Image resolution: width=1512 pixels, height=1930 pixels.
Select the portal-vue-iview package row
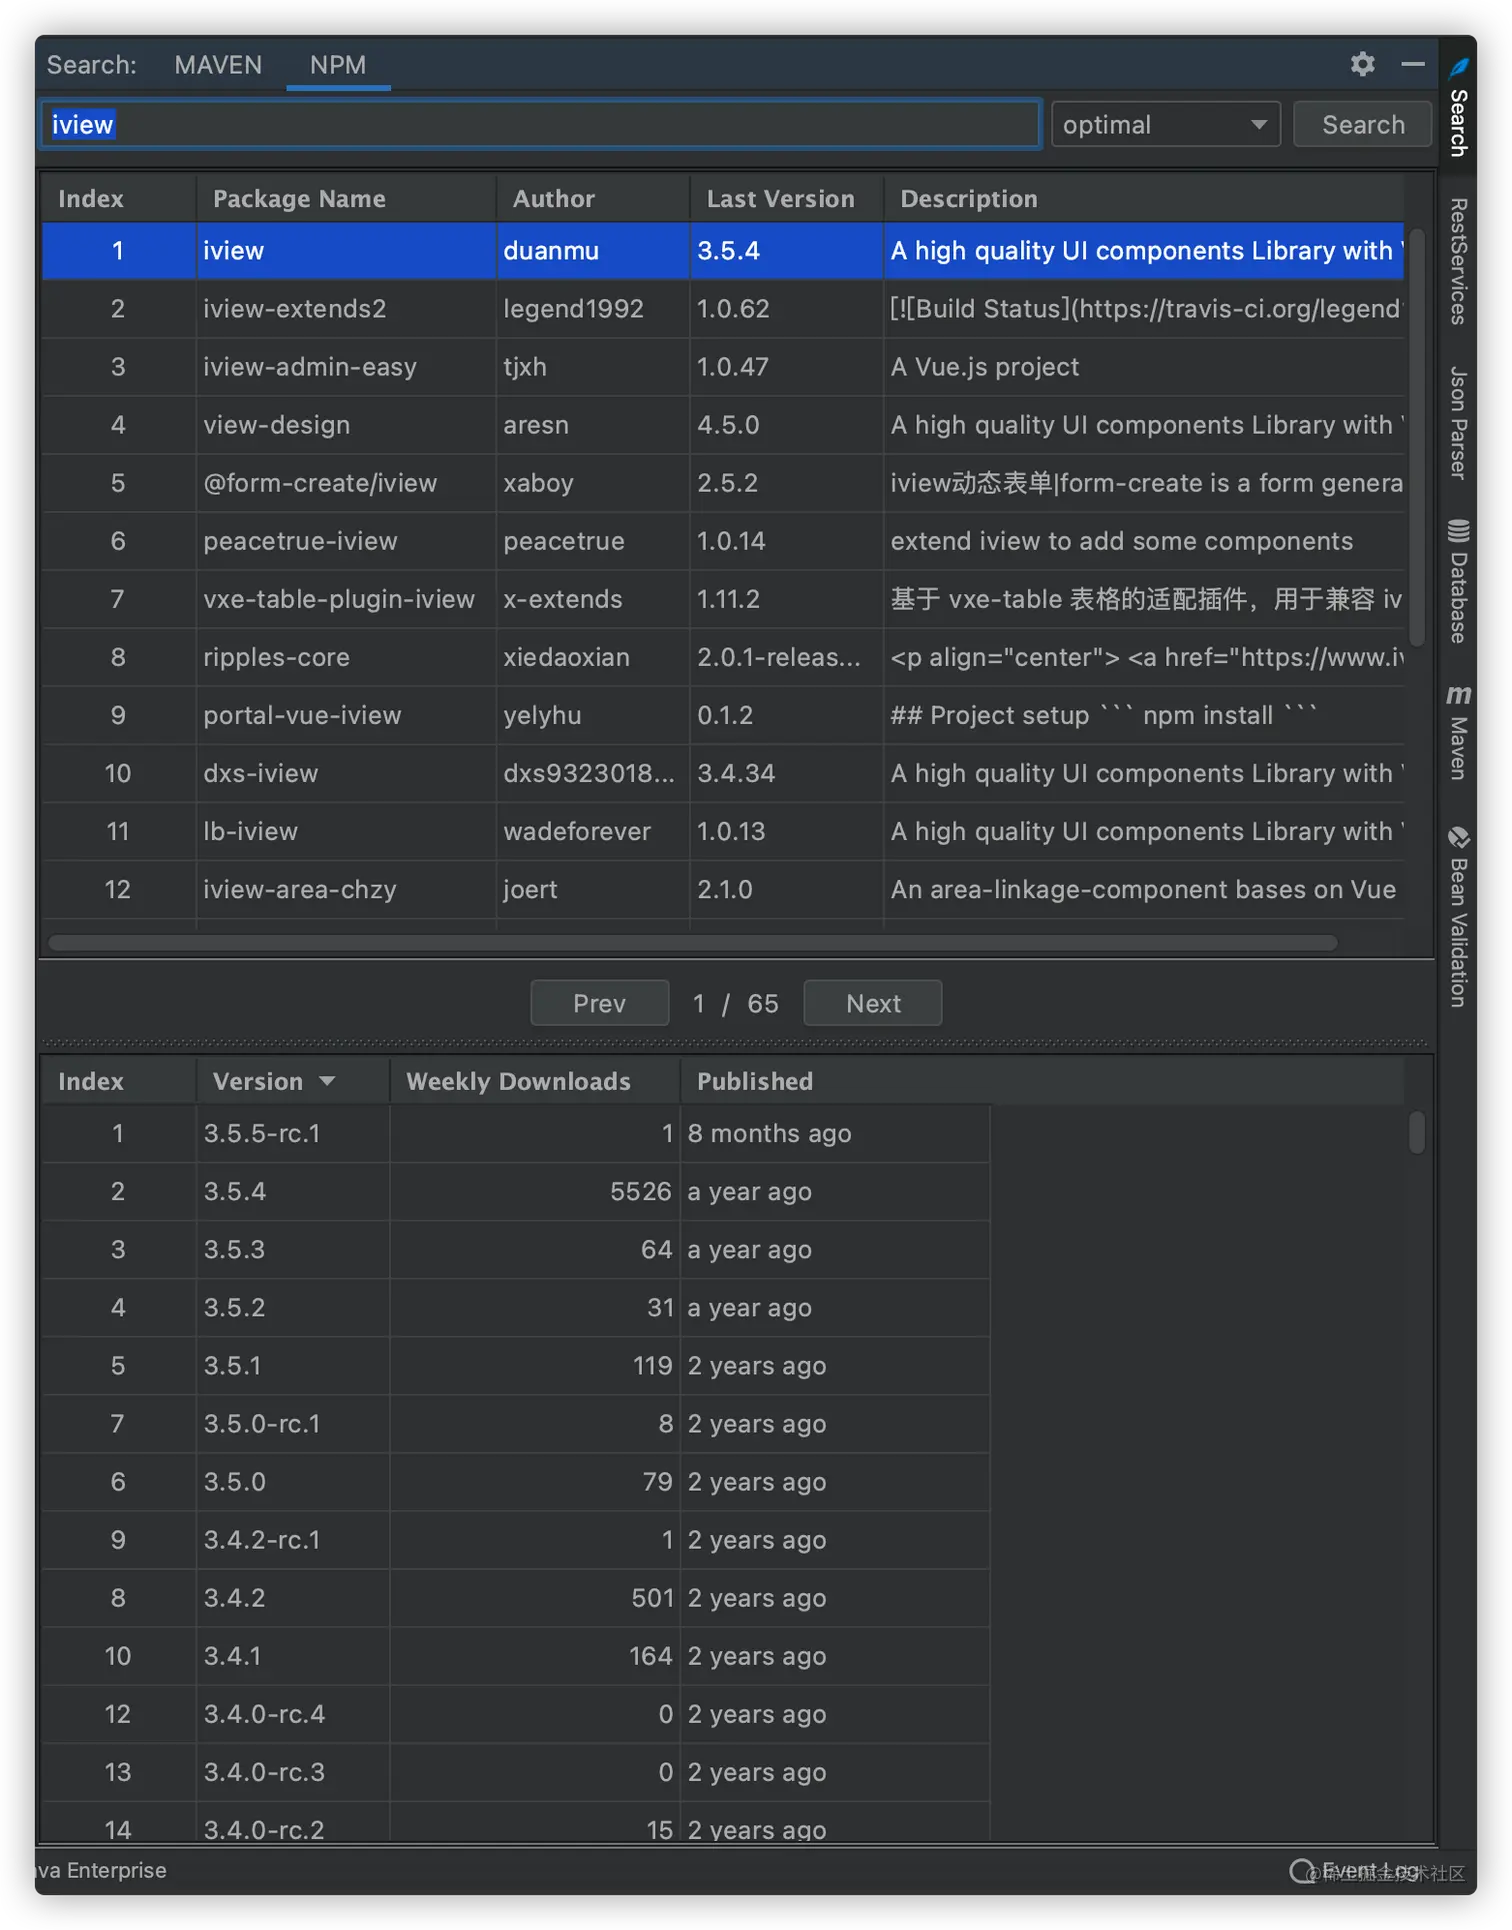tap(722, 715)
